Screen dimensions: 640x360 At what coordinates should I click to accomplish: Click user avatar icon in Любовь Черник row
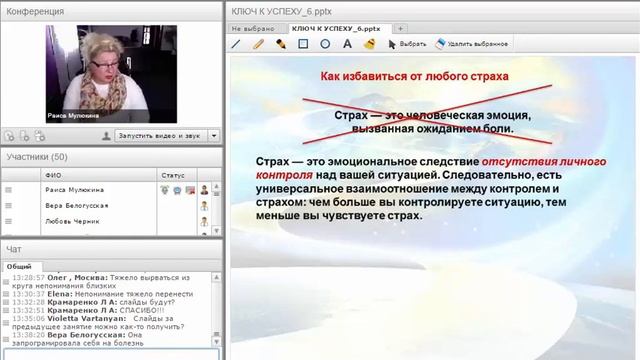204,221
